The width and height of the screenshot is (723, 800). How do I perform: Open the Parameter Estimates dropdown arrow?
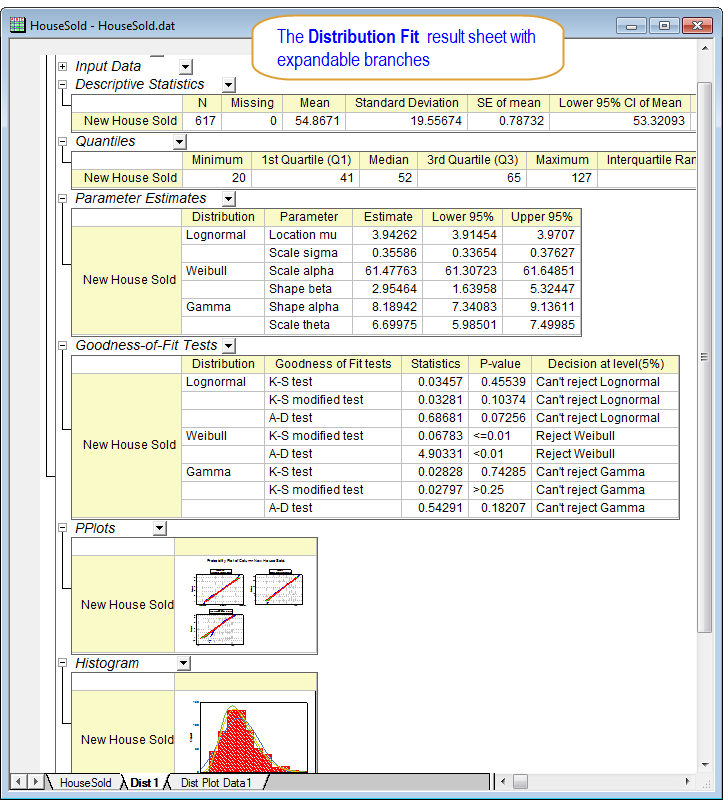[x=229, y=199]
